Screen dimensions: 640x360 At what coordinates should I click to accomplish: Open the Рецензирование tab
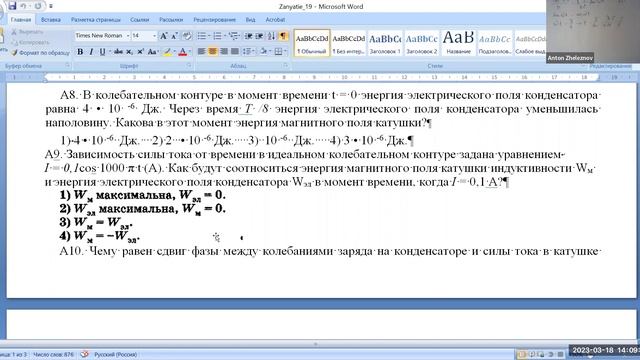[214, 20]
